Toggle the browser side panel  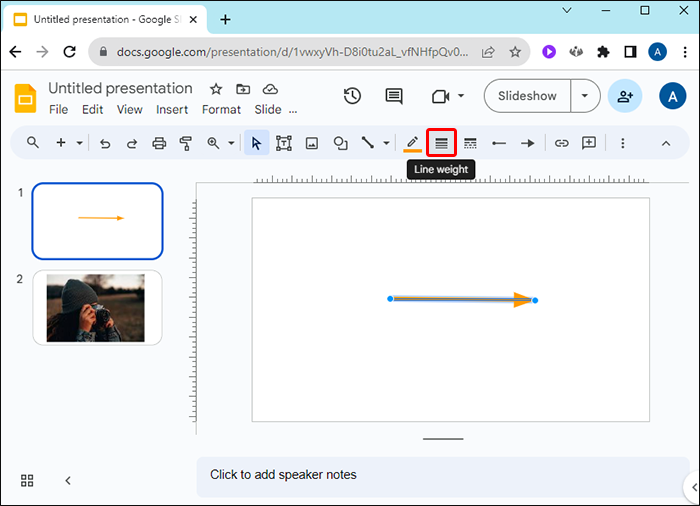pyautogui.click(x=630, y=52)
